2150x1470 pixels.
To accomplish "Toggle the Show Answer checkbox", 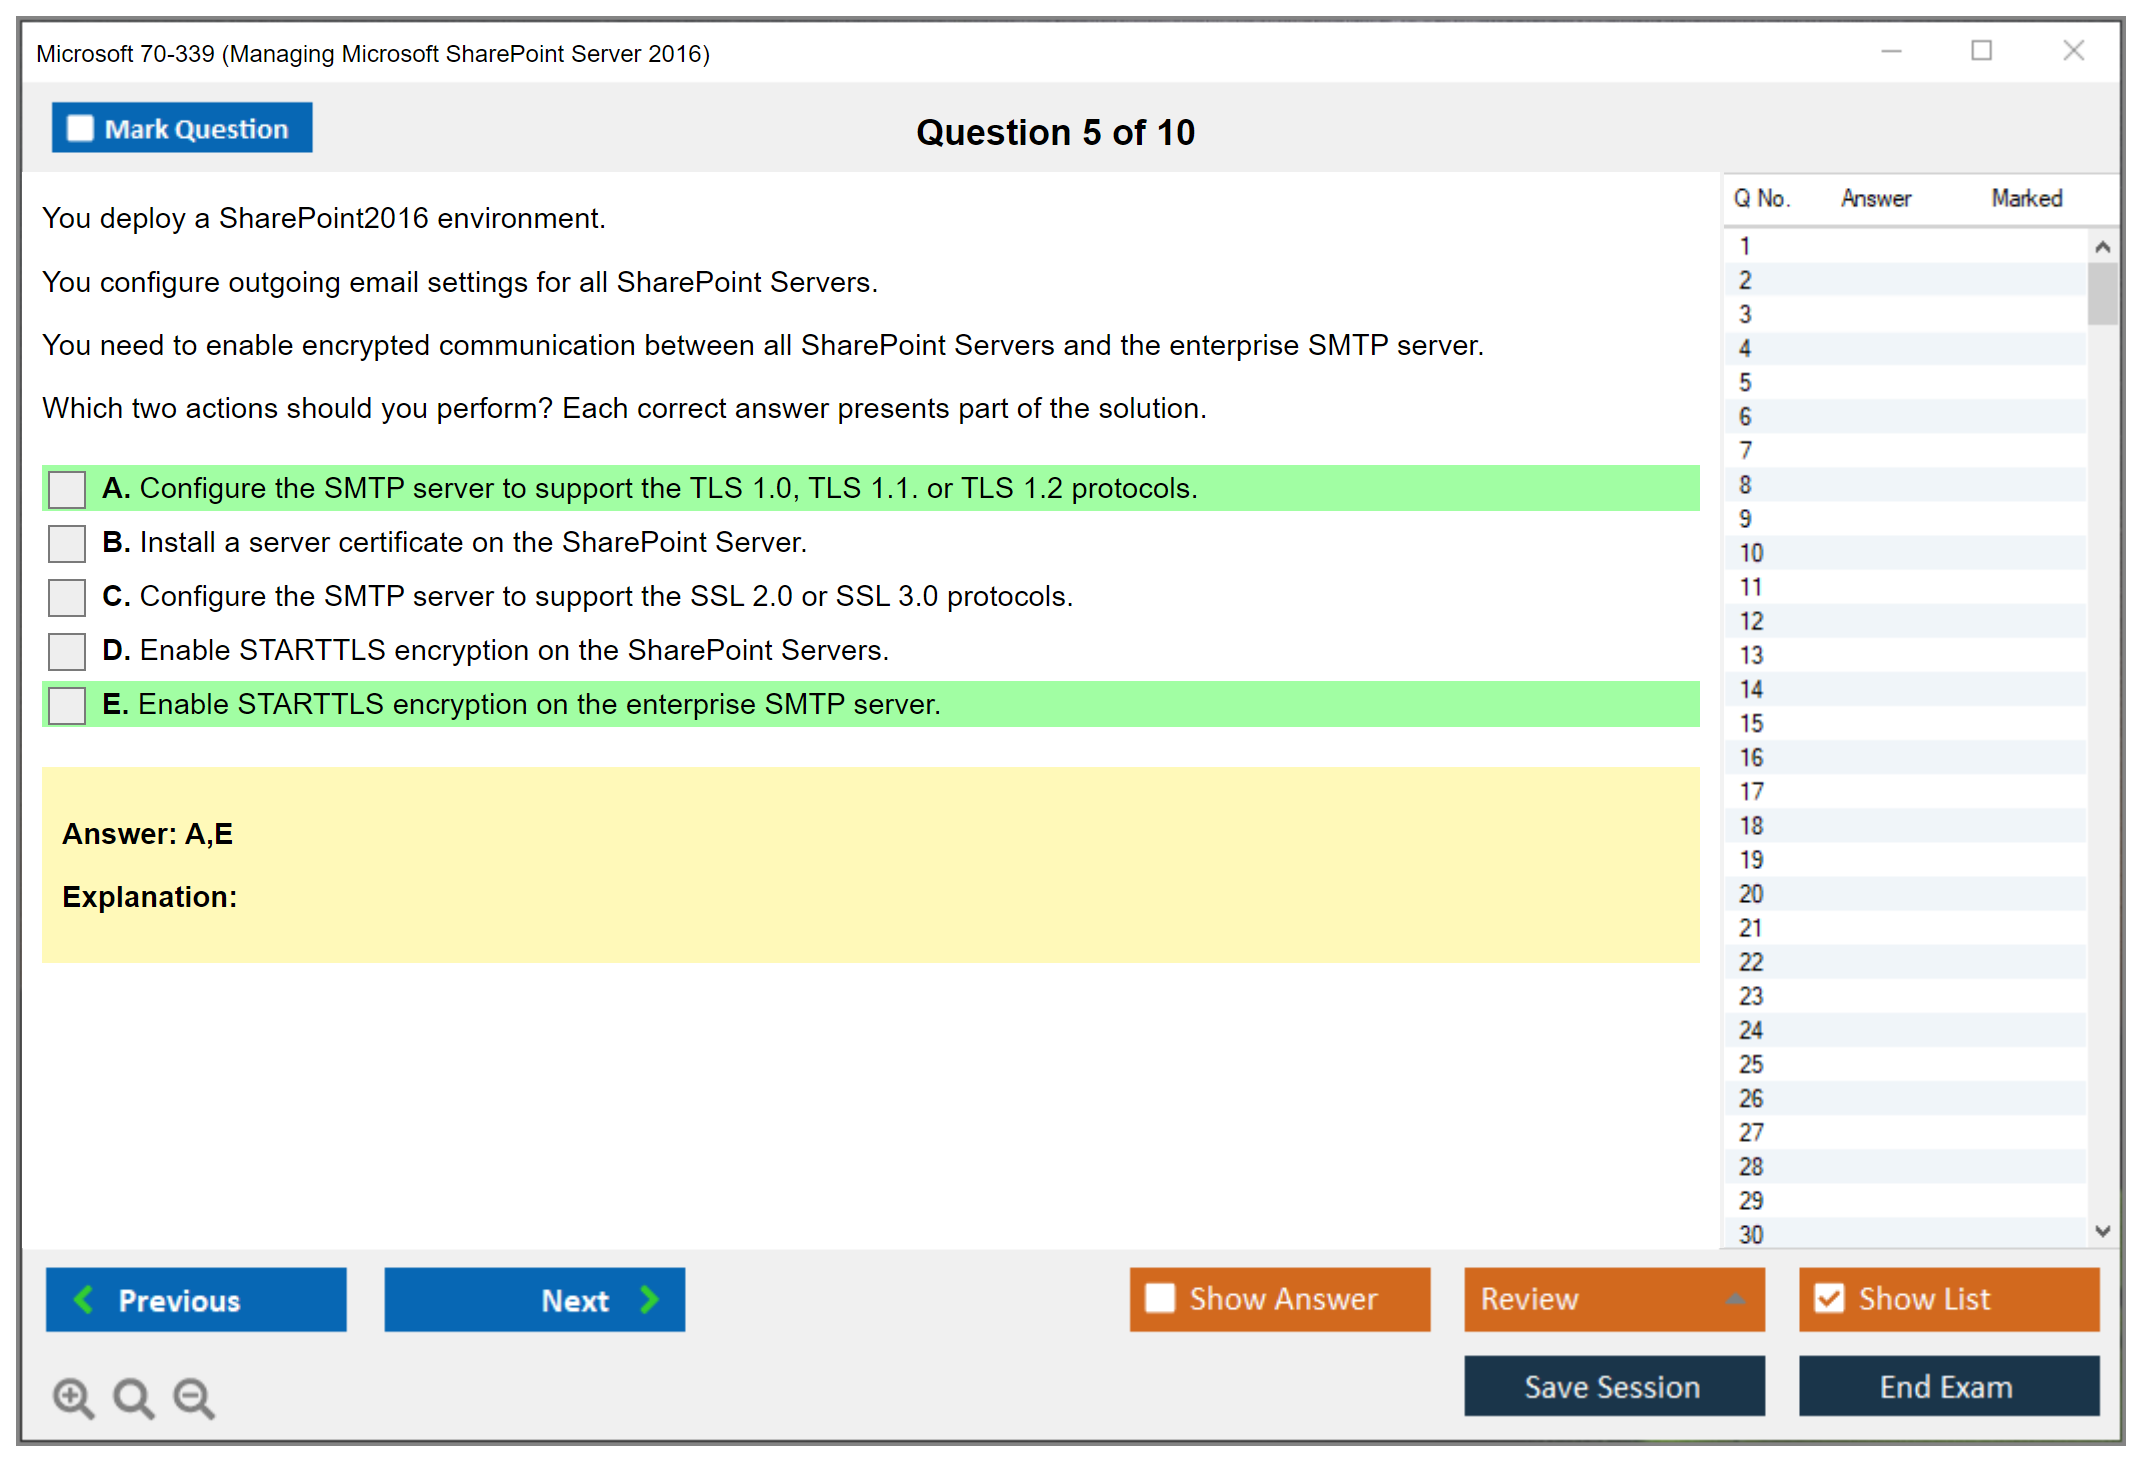I will pos(1160,1298).
